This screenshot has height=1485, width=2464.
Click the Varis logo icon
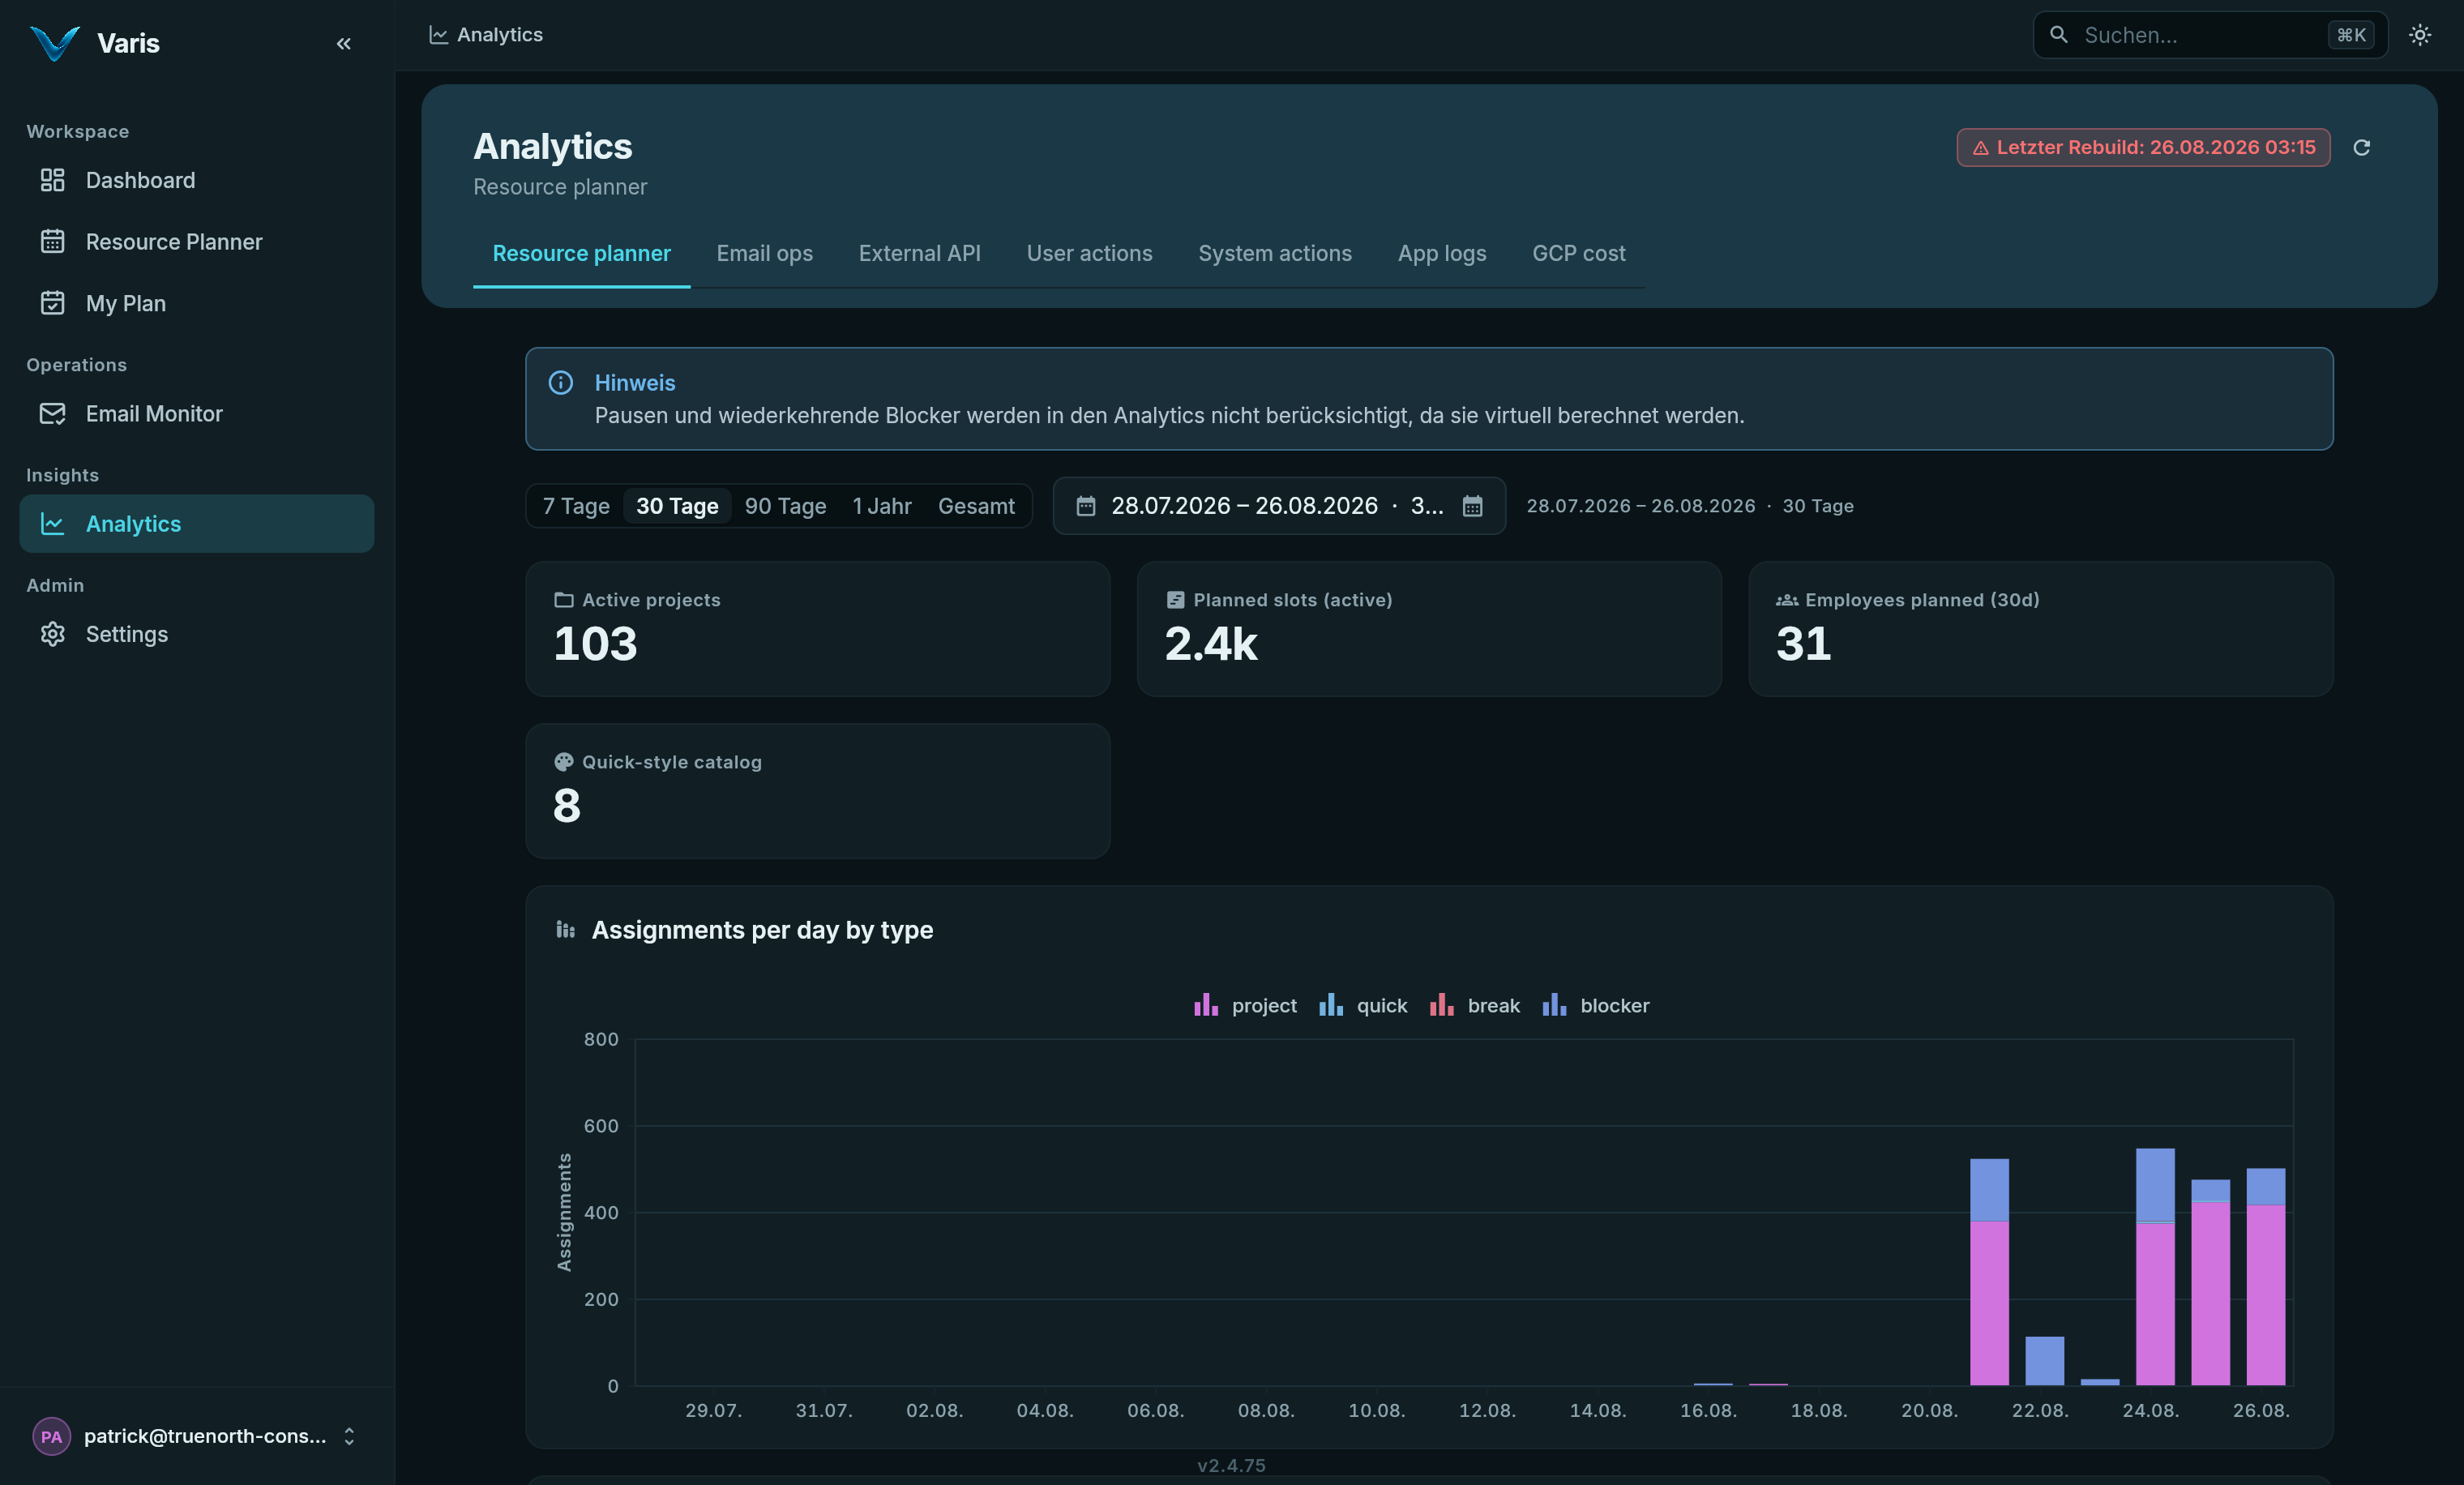[54, 43]
